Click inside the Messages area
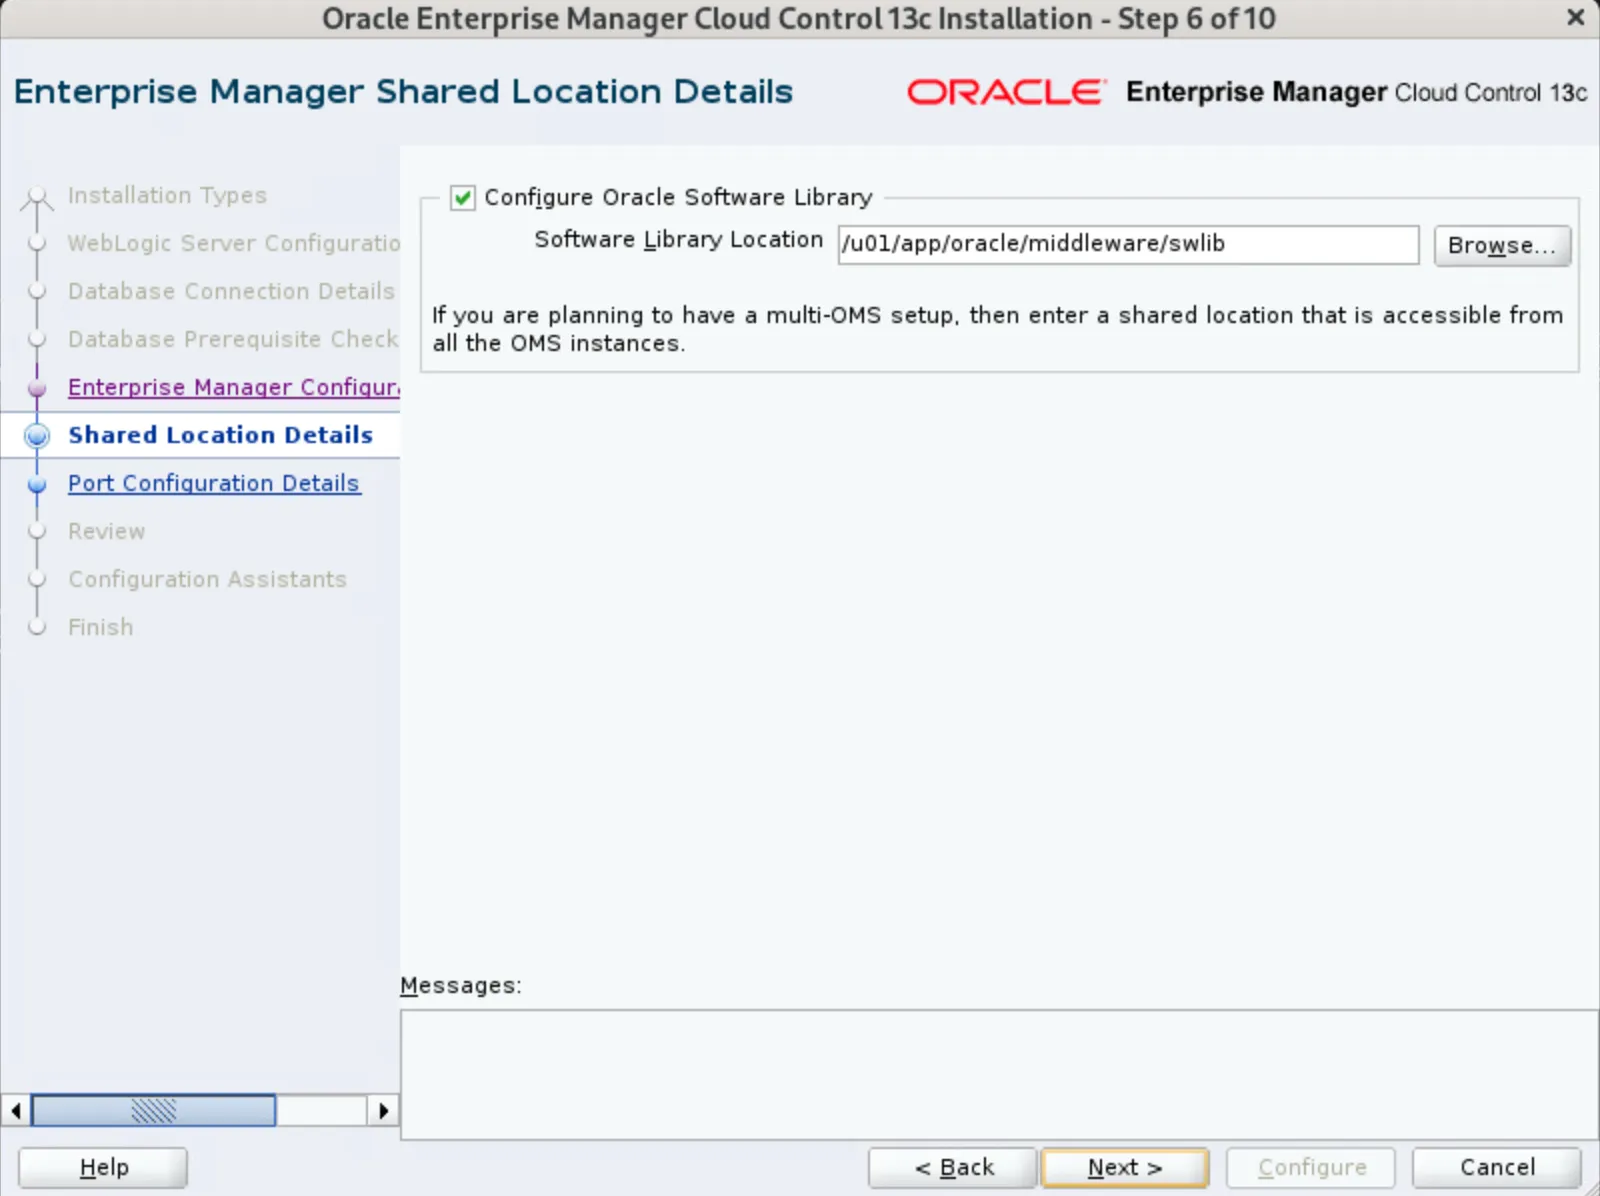Viewport: 1600px width, 1196px height. coord(1000,1075)
